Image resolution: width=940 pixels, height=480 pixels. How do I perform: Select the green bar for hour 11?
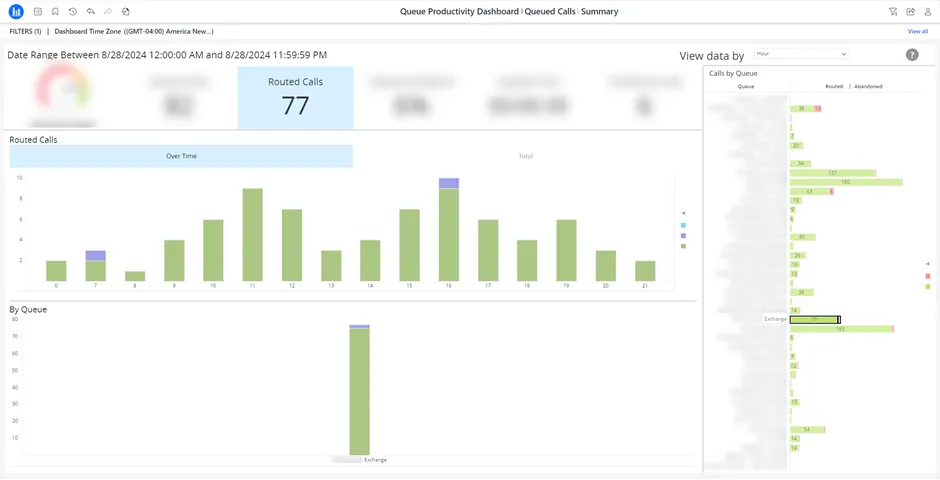click(252, 235)
